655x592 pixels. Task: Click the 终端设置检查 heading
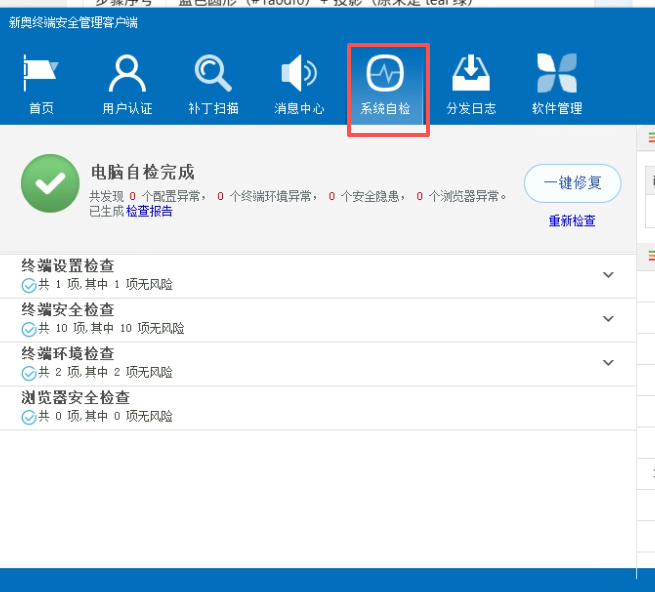click(68, 266)
